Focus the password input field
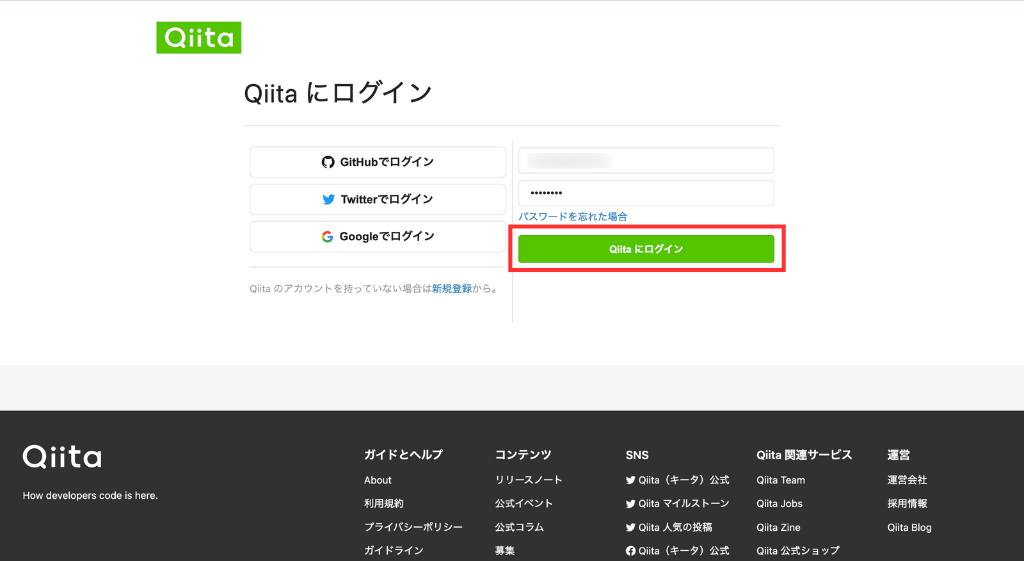 click(x=646, y=193)
